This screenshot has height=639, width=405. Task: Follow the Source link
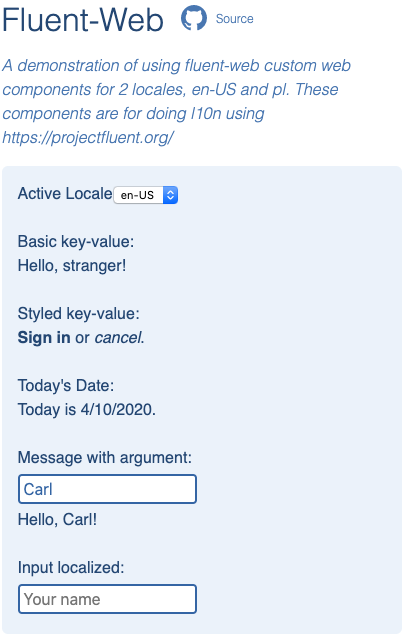pyautogui.click(x=234, y=19)
